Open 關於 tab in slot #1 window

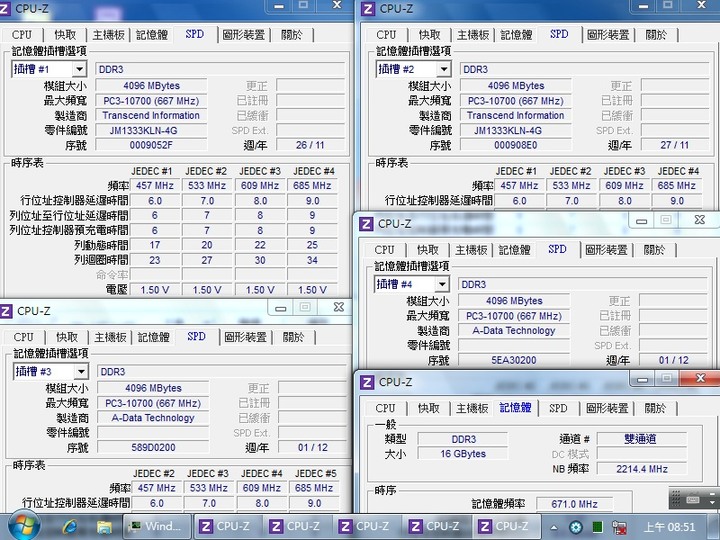pyautogui.click(x=292, y=35)
